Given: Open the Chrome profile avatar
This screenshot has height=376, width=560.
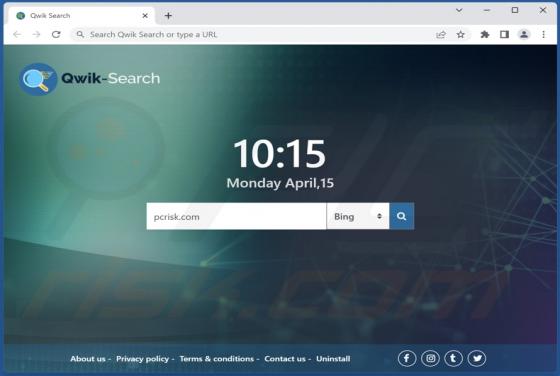Looking at the screenshot, I should click(x=524, y=35).
